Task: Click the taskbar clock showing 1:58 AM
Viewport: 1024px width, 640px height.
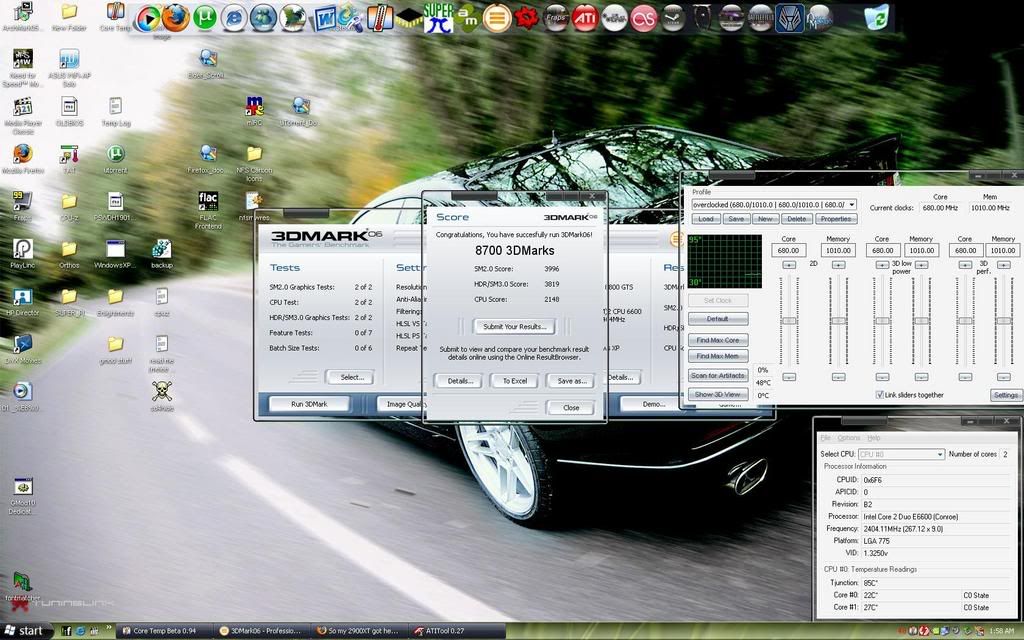Action: 1001,631
